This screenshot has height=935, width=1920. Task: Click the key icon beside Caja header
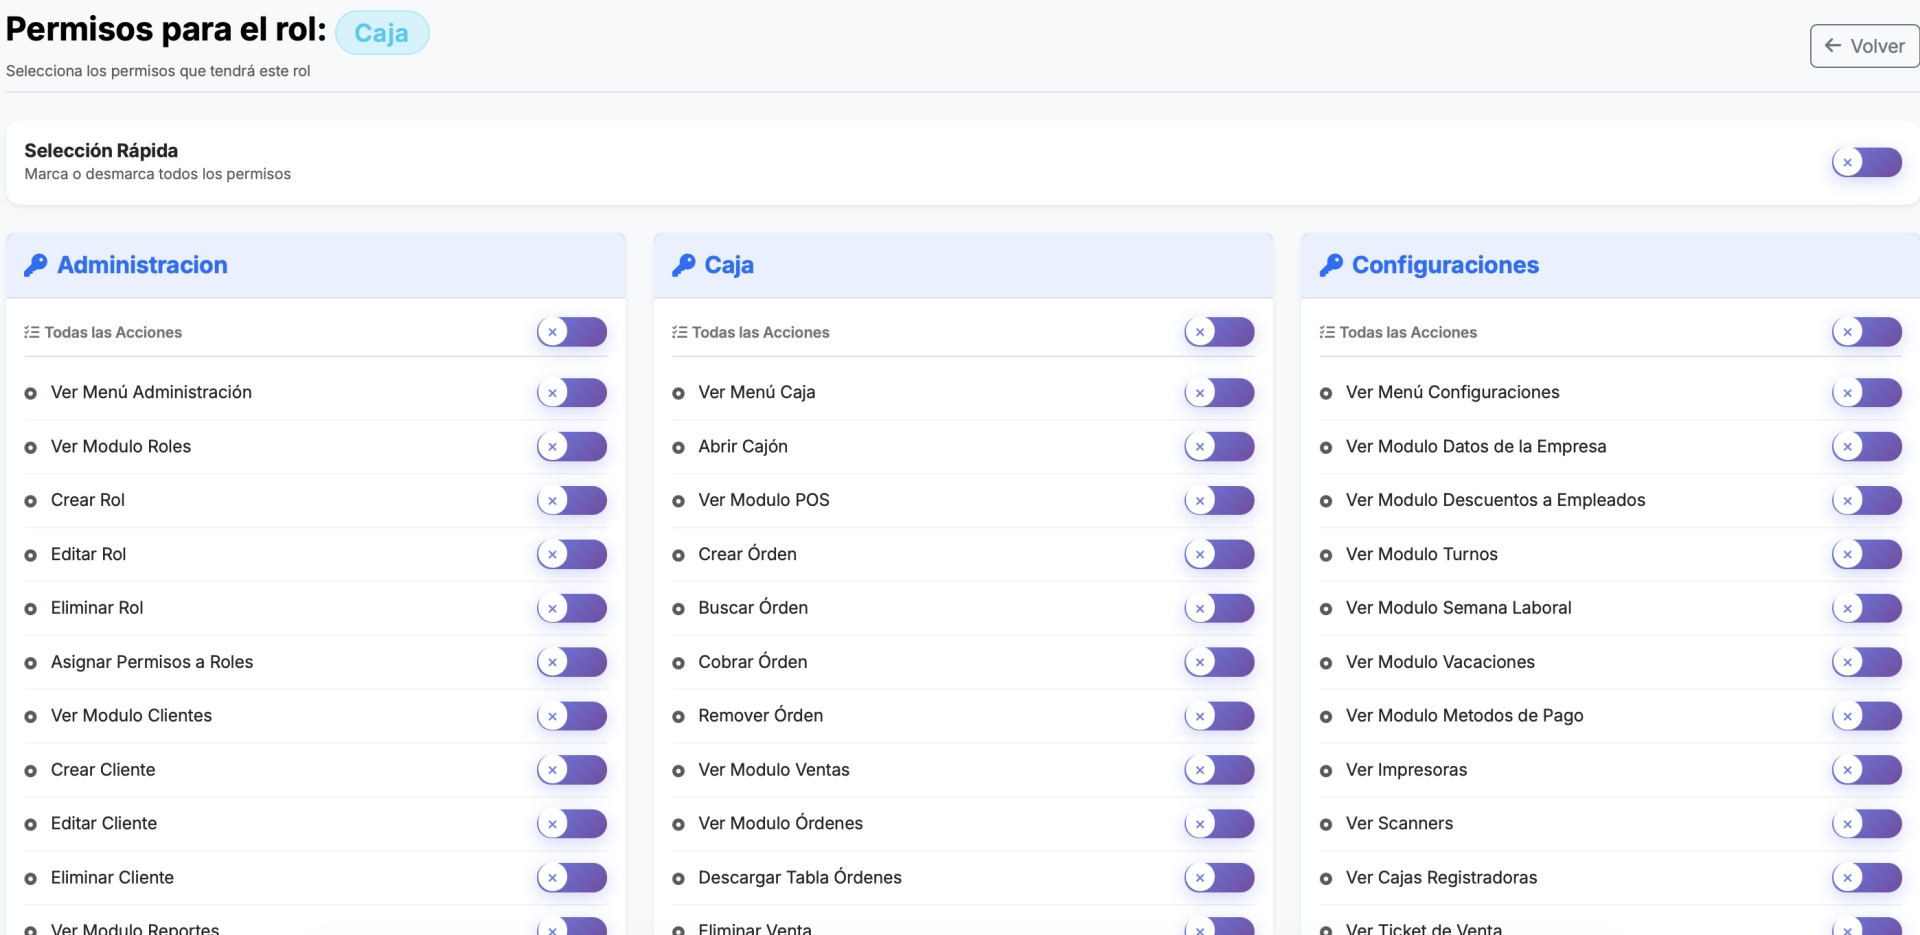click(x=684, y=265)
